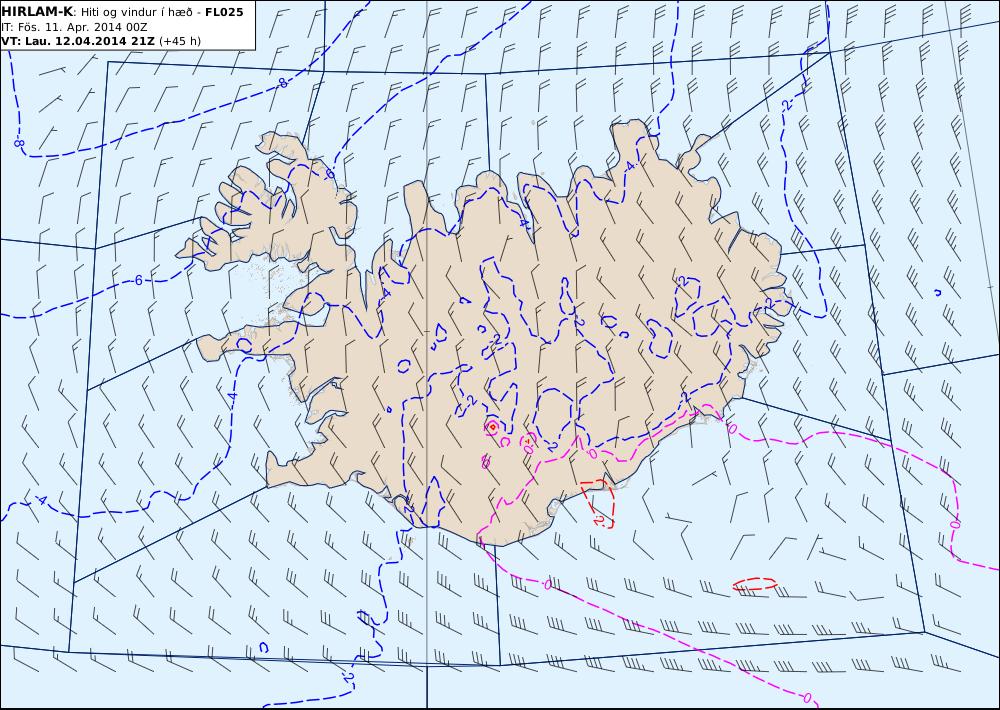Select the FL025 flight level label
The width and height of the screenshot is (1000, 710).
pos(224,11)
